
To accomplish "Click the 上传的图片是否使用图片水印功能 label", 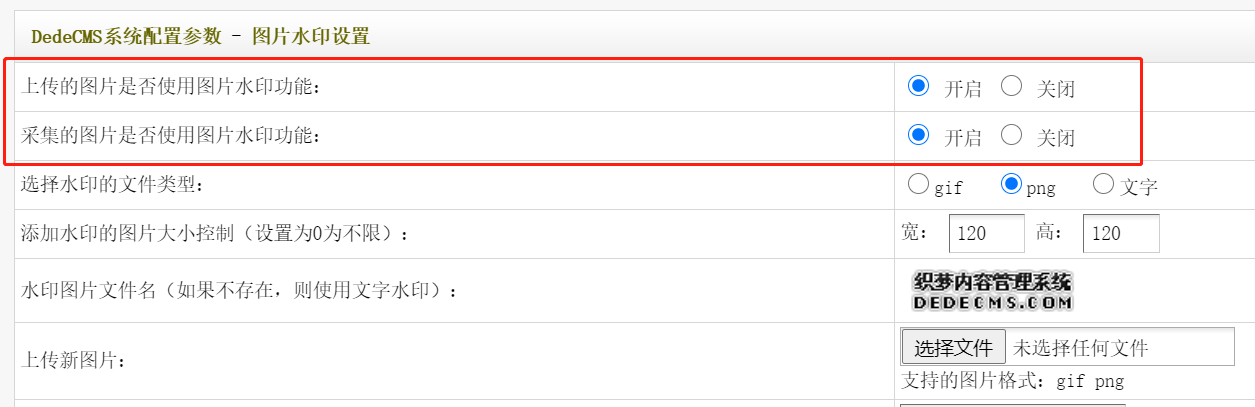I will [x=171, y=87].
